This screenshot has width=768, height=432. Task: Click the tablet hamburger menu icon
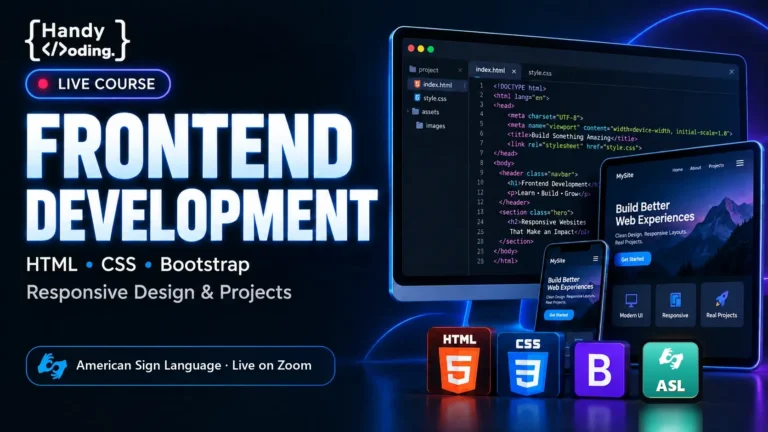(x=740, y=163)
